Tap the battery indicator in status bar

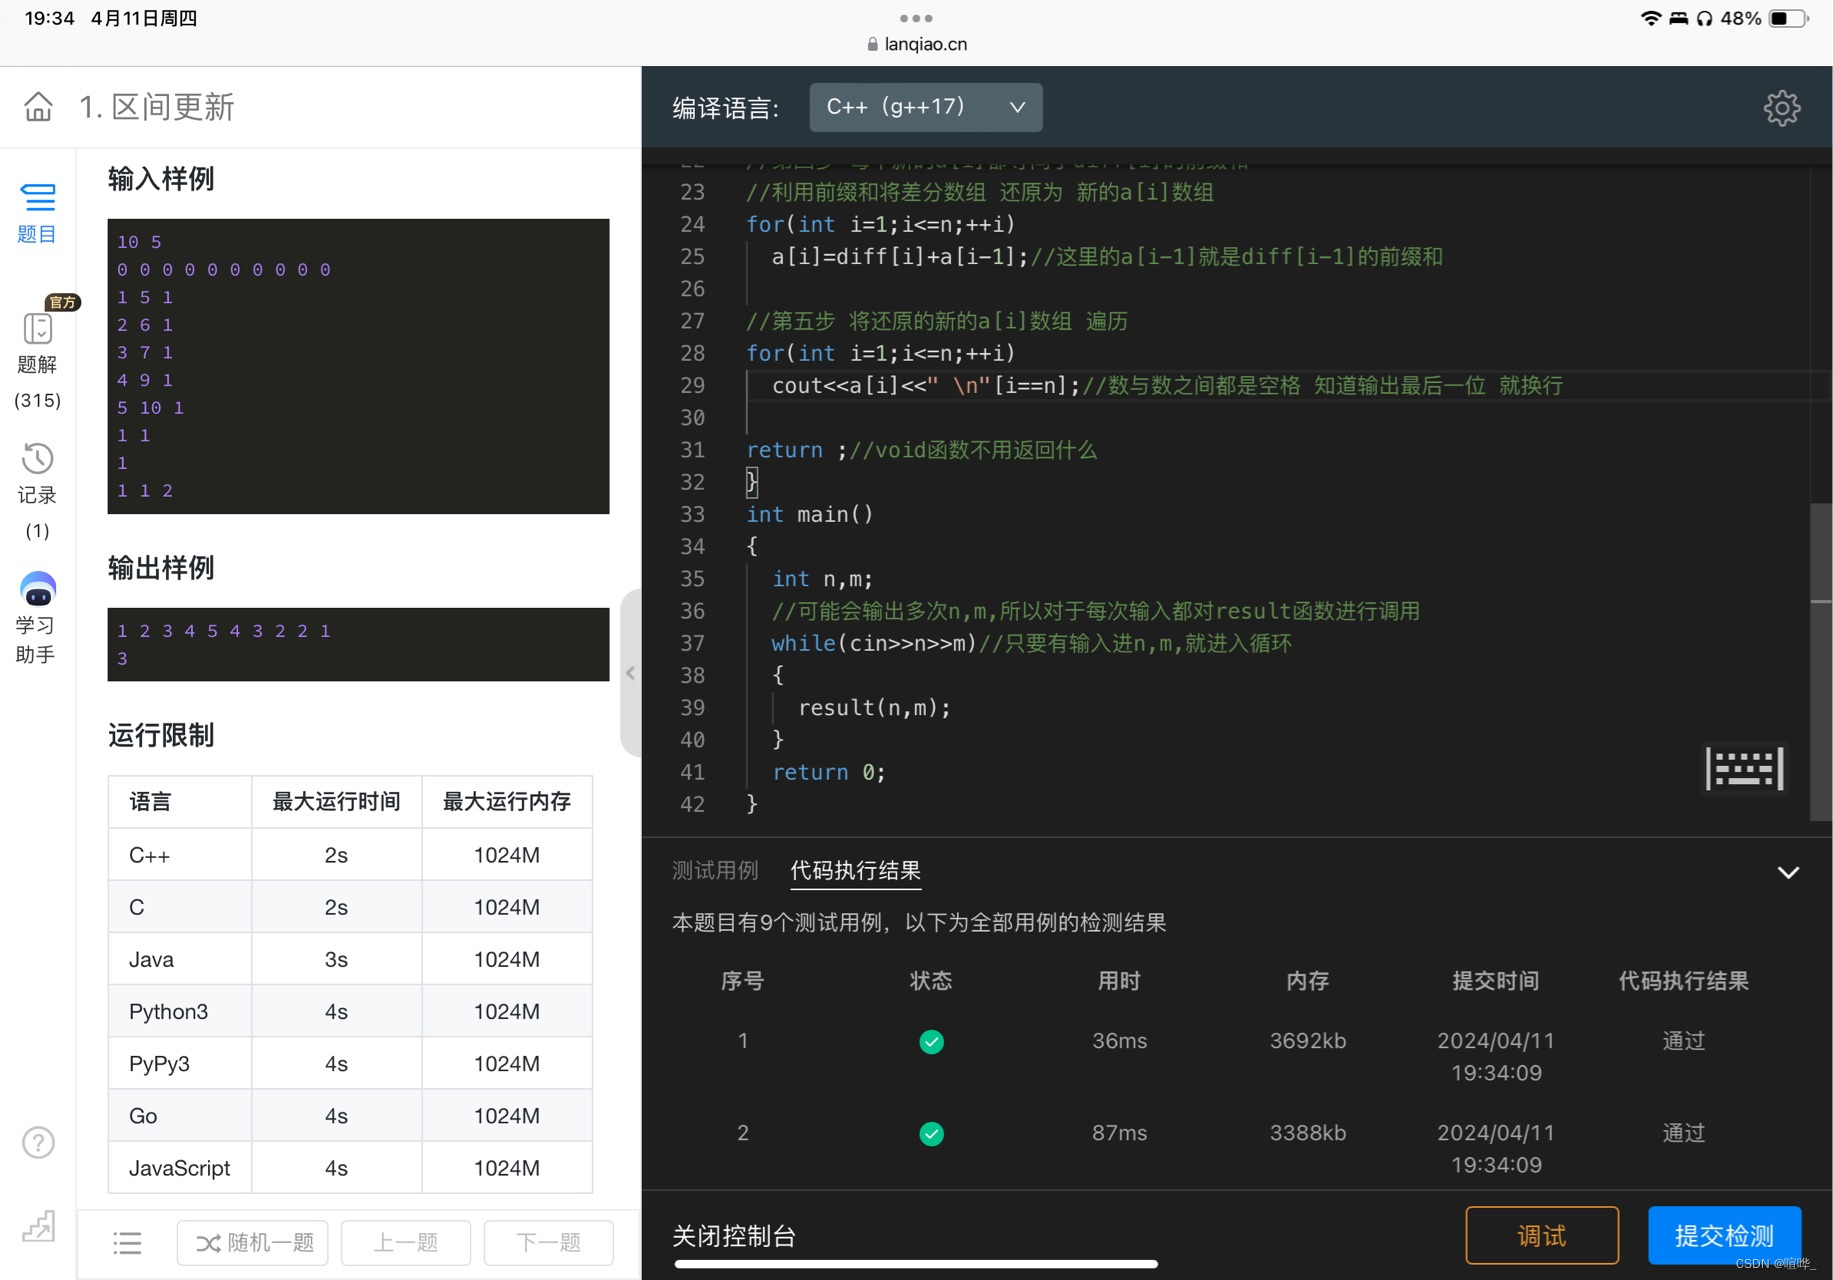[1789, 18]
